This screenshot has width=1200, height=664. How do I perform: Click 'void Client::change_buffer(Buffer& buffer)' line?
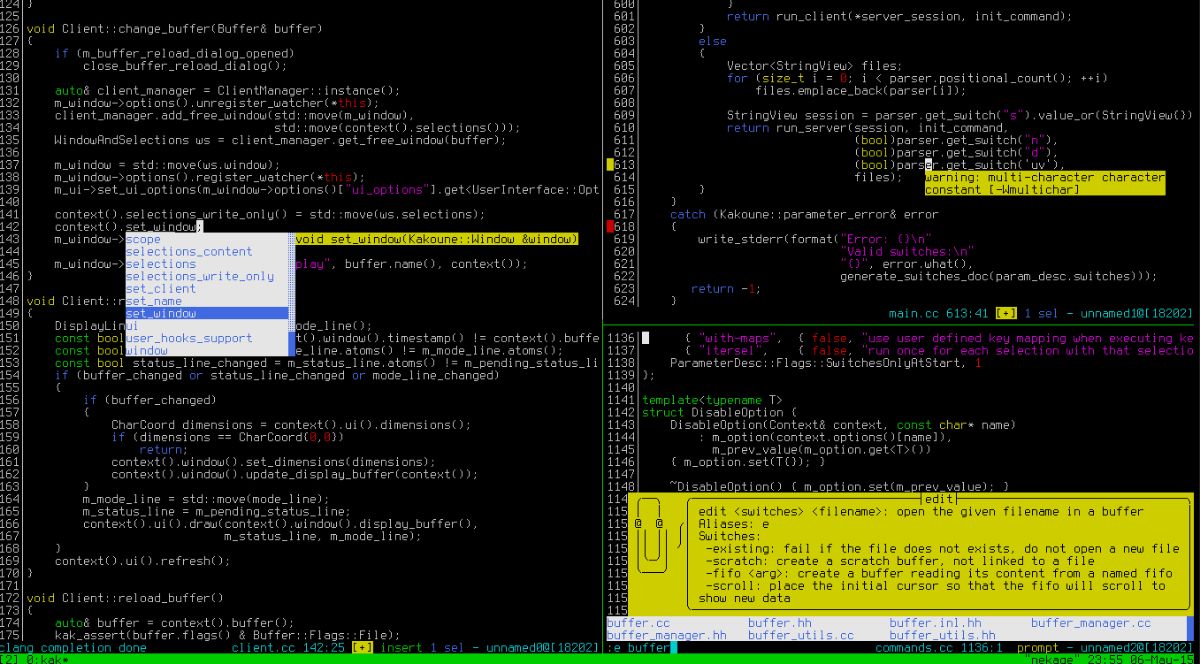175,28
